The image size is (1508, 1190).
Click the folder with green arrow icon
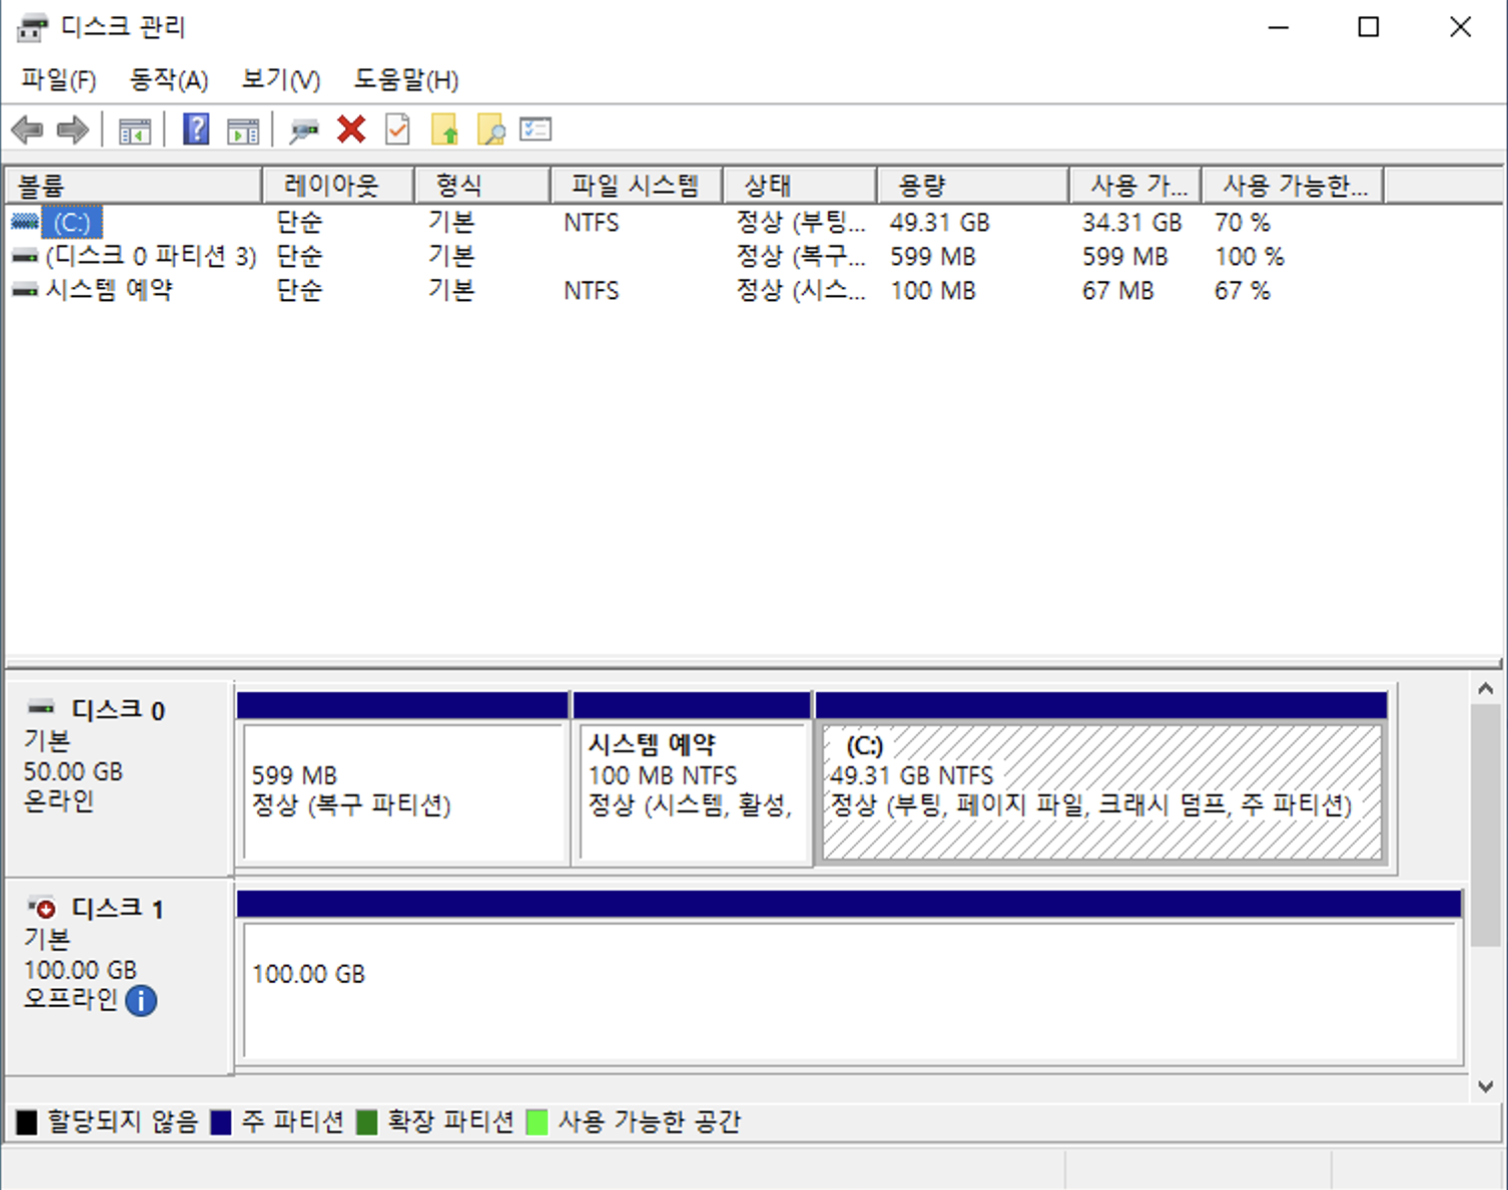(x=444, y=129)
